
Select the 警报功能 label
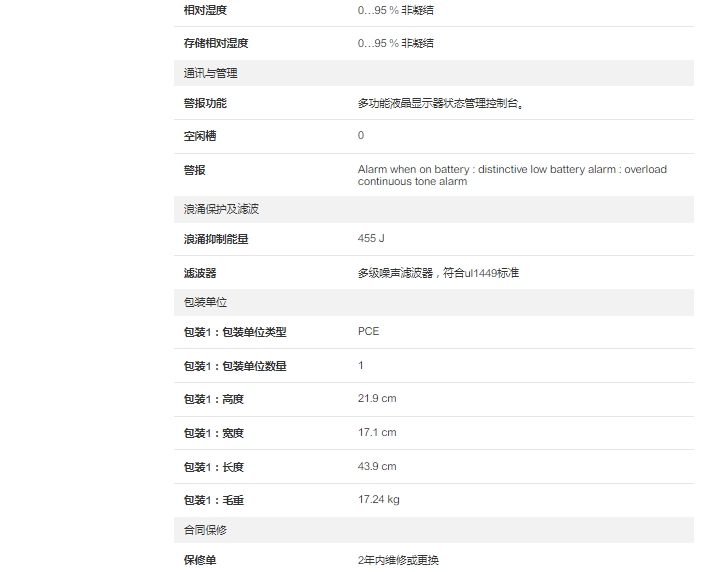point(205,103)
